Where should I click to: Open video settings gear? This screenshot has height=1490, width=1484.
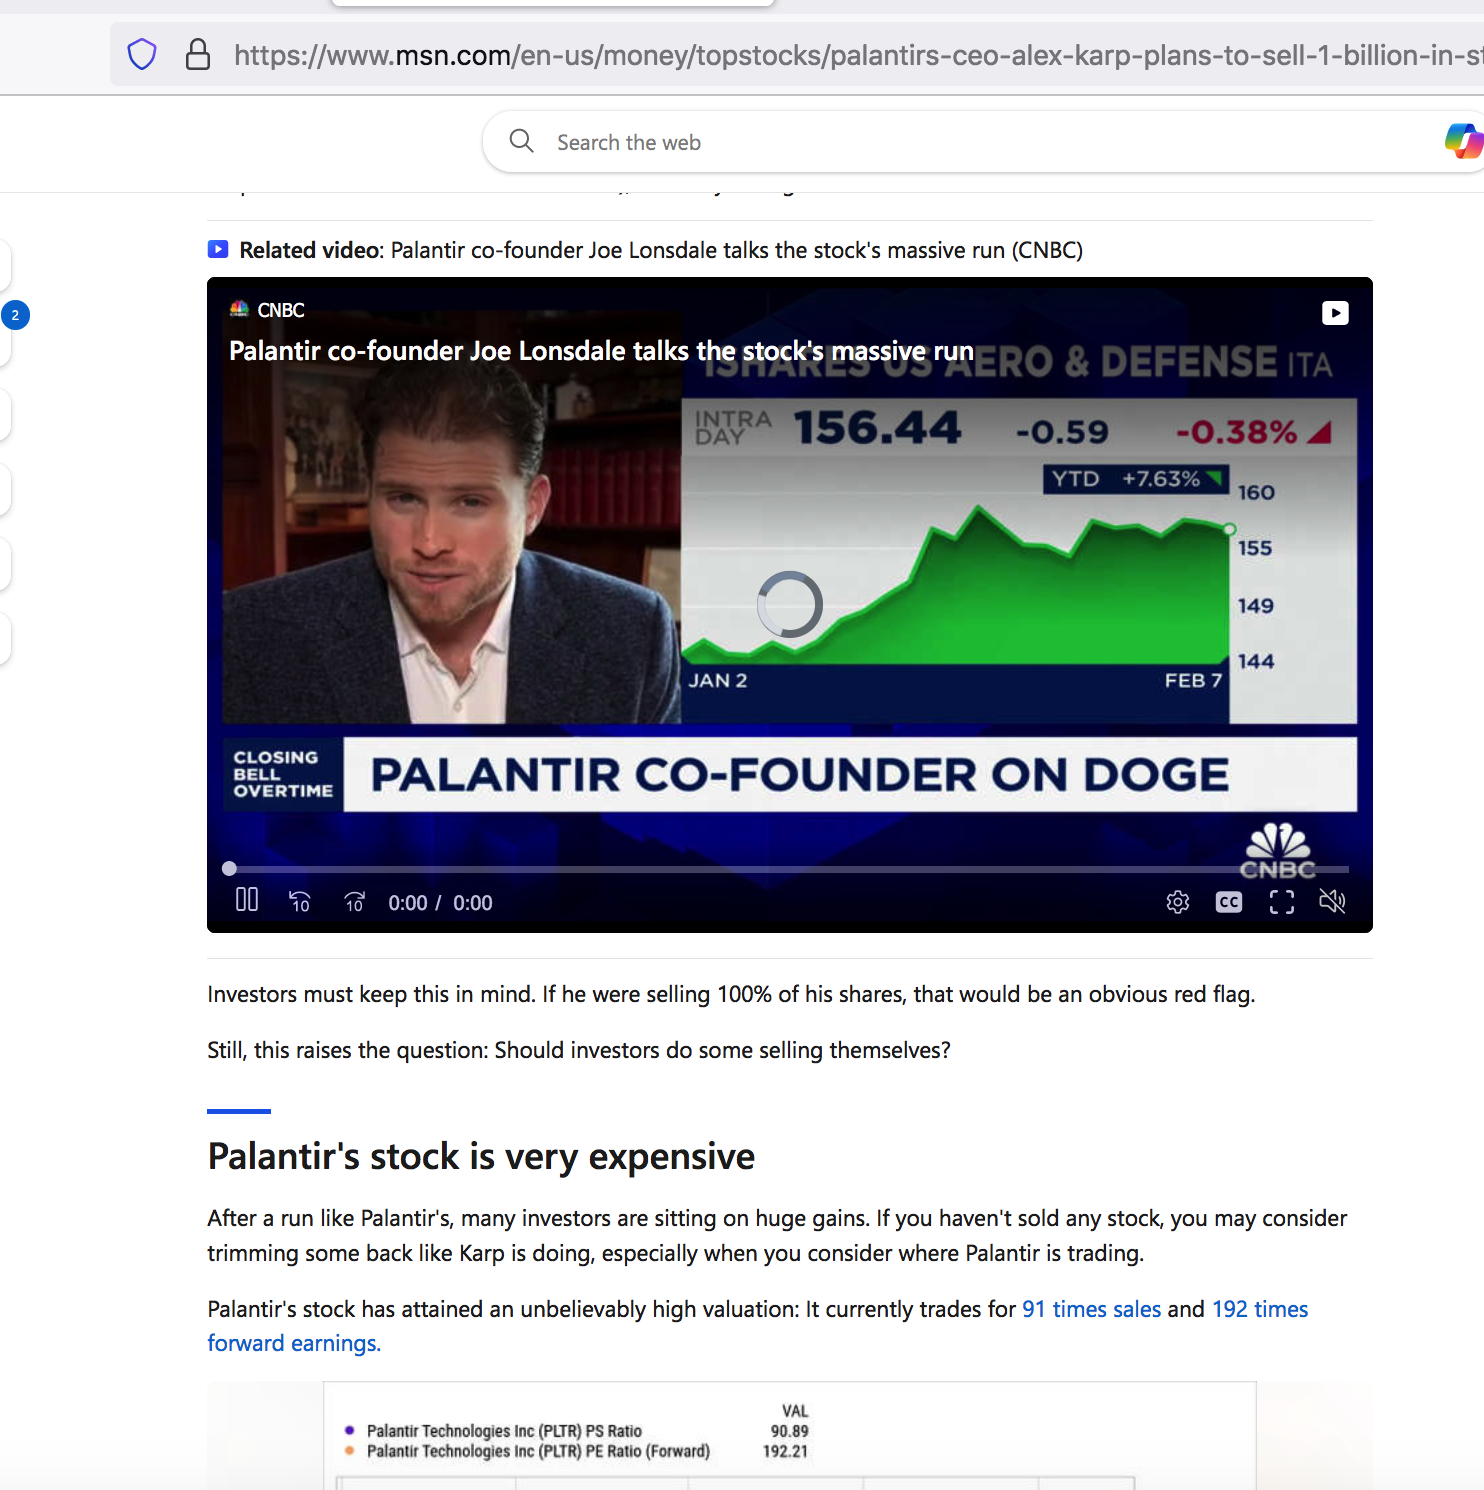click(1178, 902)
